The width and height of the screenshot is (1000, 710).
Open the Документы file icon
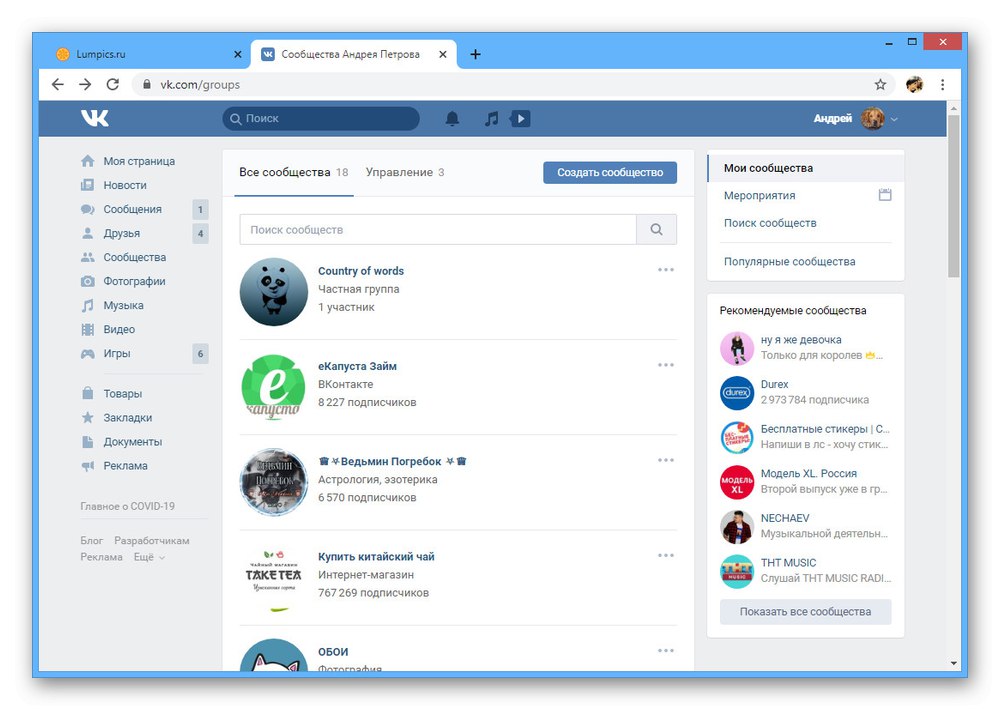(x=87, y=441)
